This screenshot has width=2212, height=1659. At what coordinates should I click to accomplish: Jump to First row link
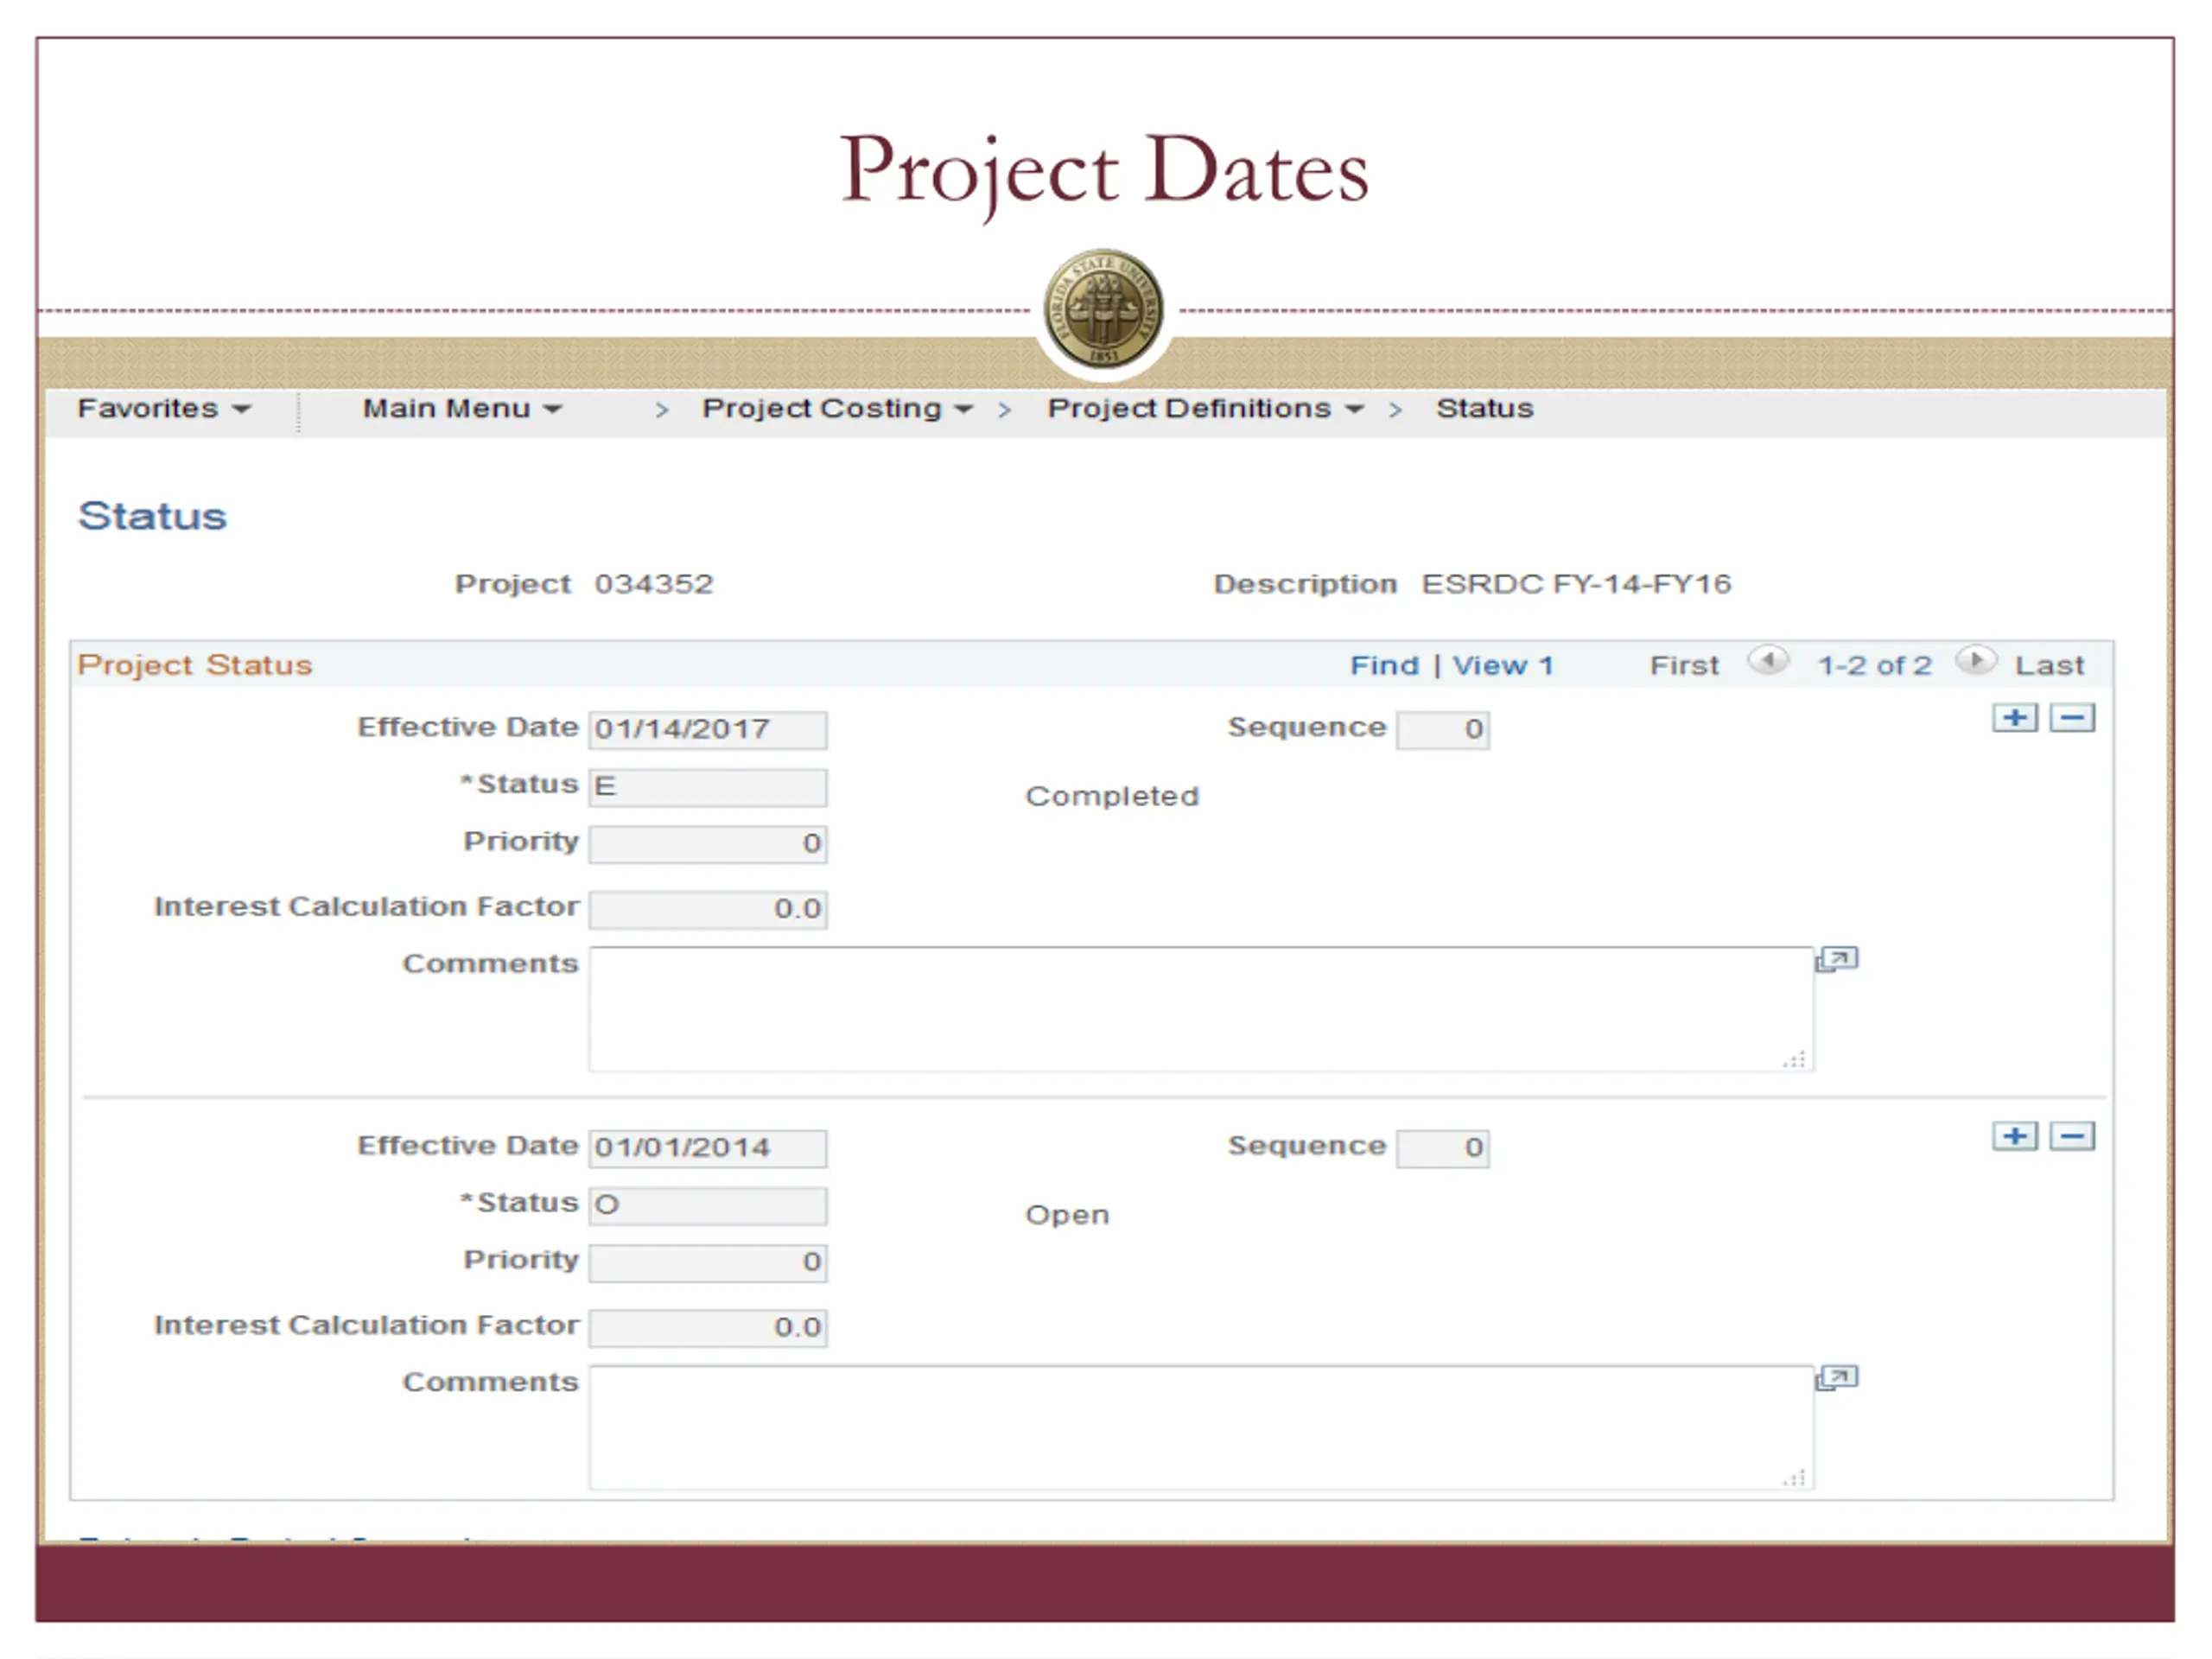1684,665
